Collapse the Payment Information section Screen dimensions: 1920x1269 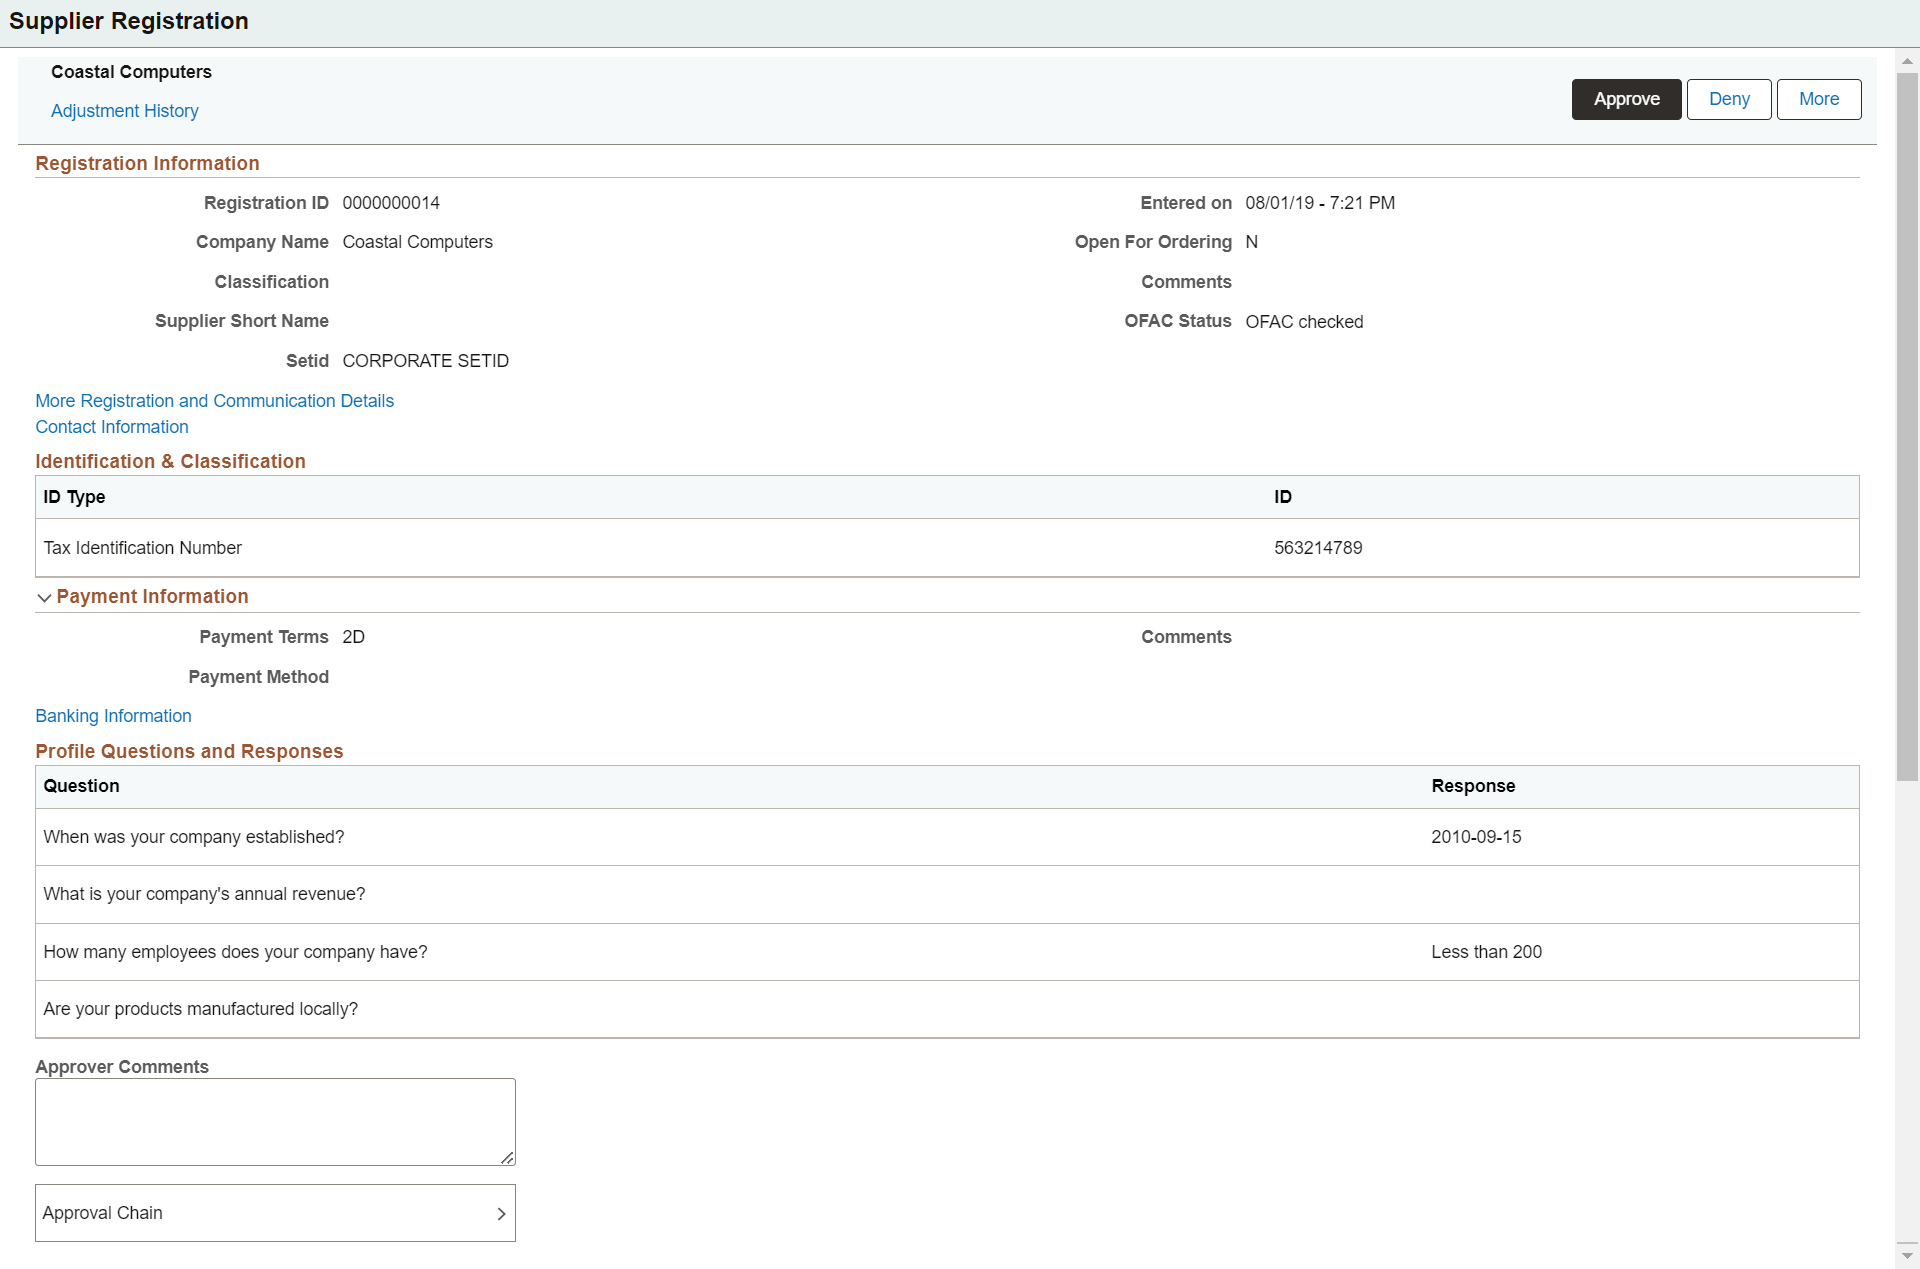[x=45, y=595]
